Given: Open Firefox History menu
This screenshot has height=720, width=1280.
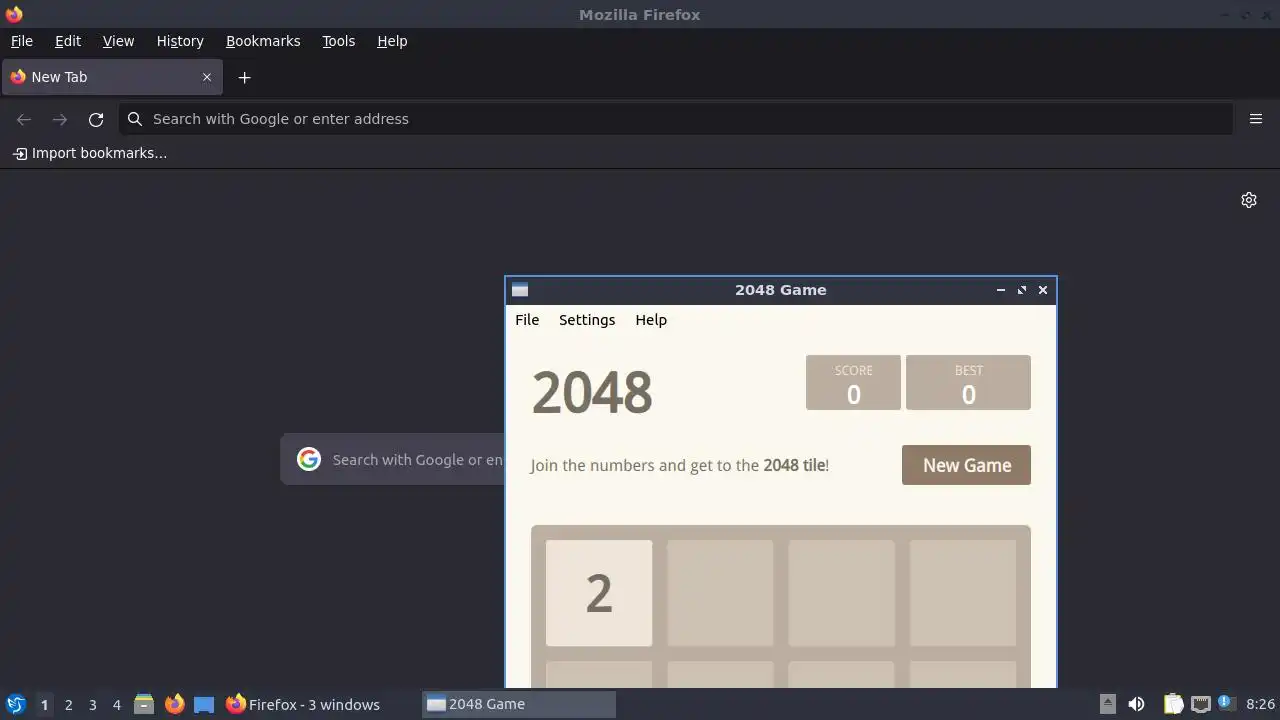Looking at the screenshot, I should [180, 41].
